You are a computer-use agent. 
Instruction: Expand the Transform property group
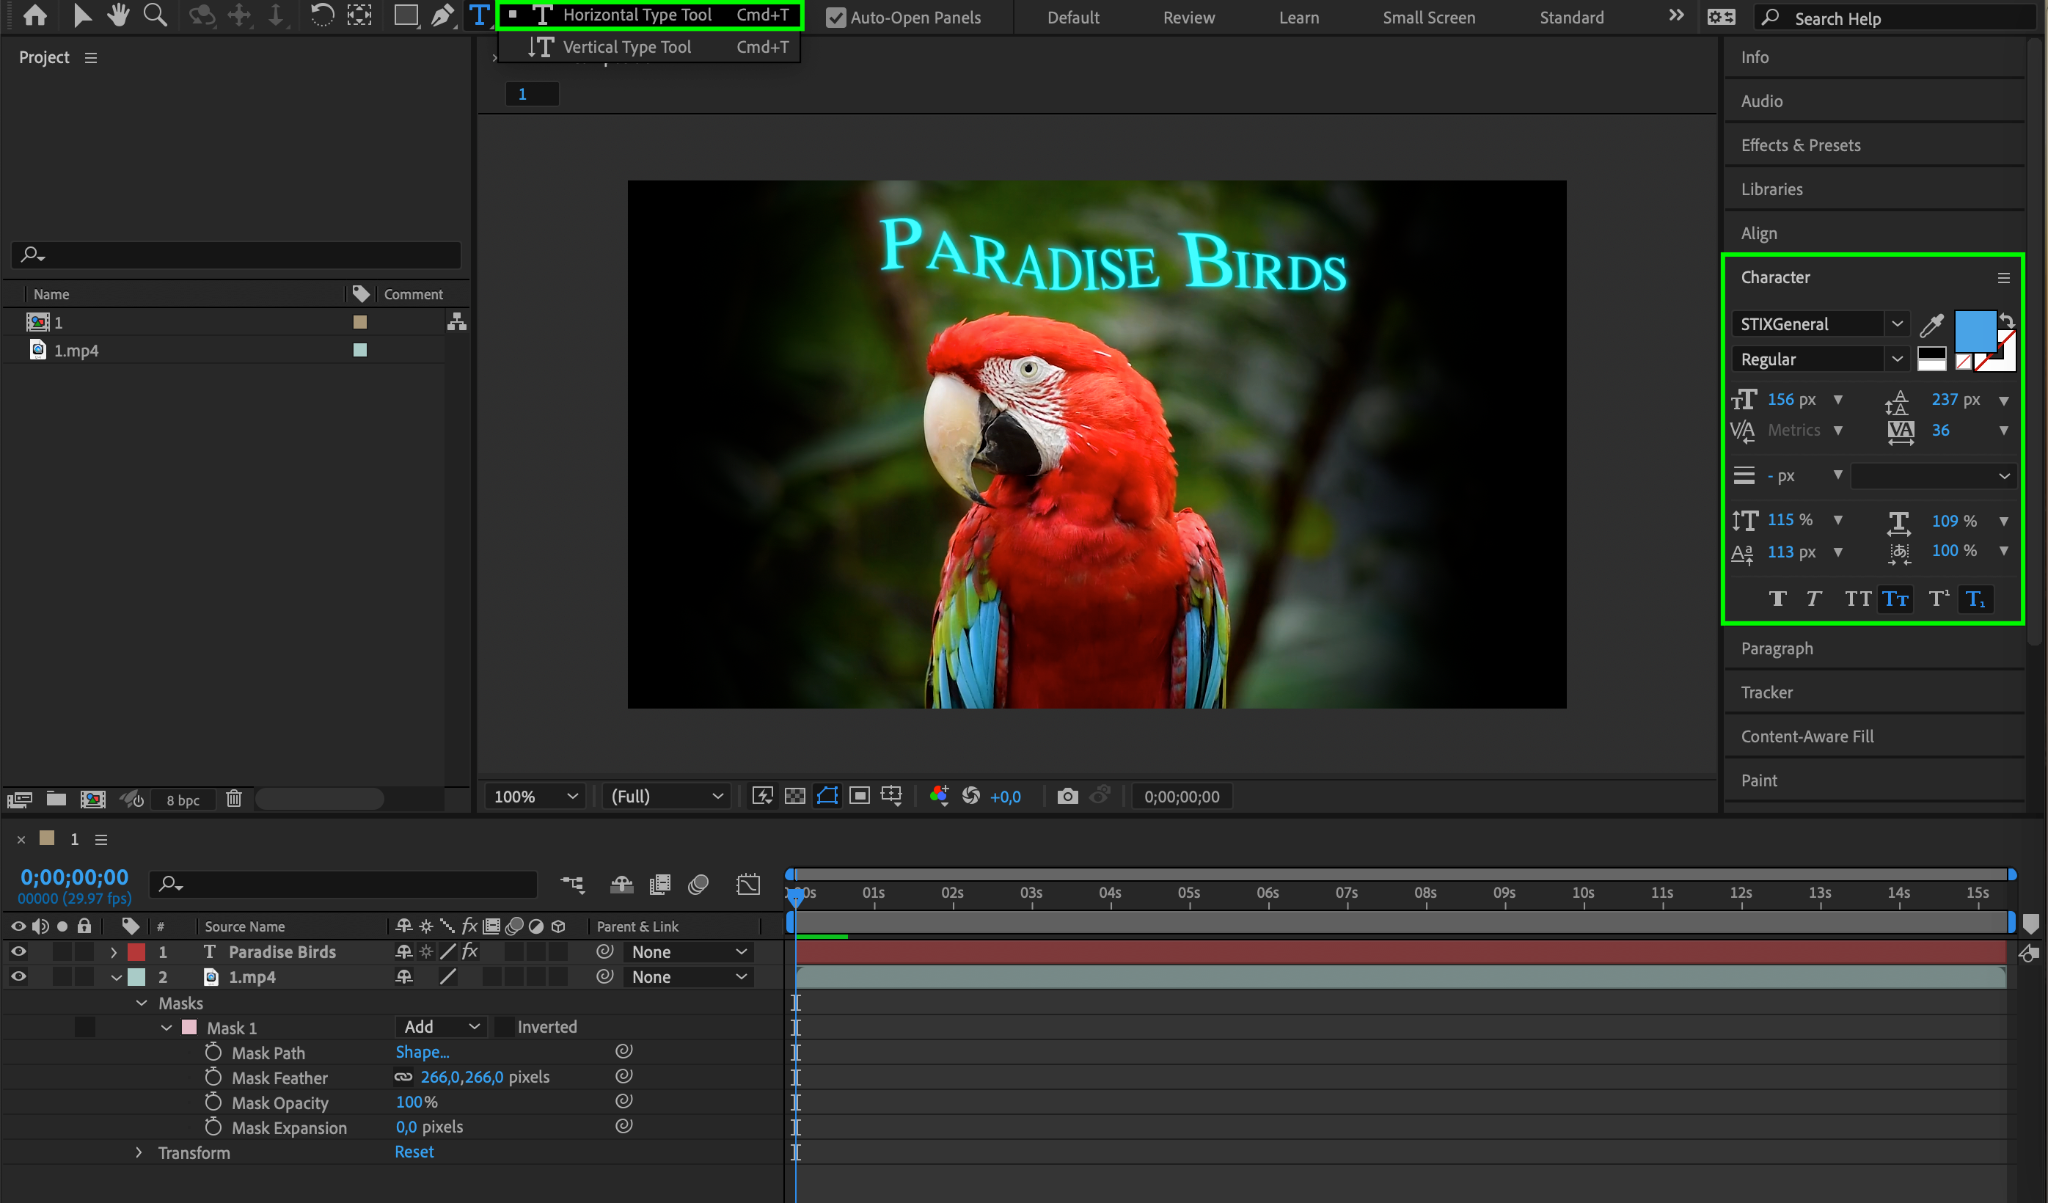(x=139, y=1153)
